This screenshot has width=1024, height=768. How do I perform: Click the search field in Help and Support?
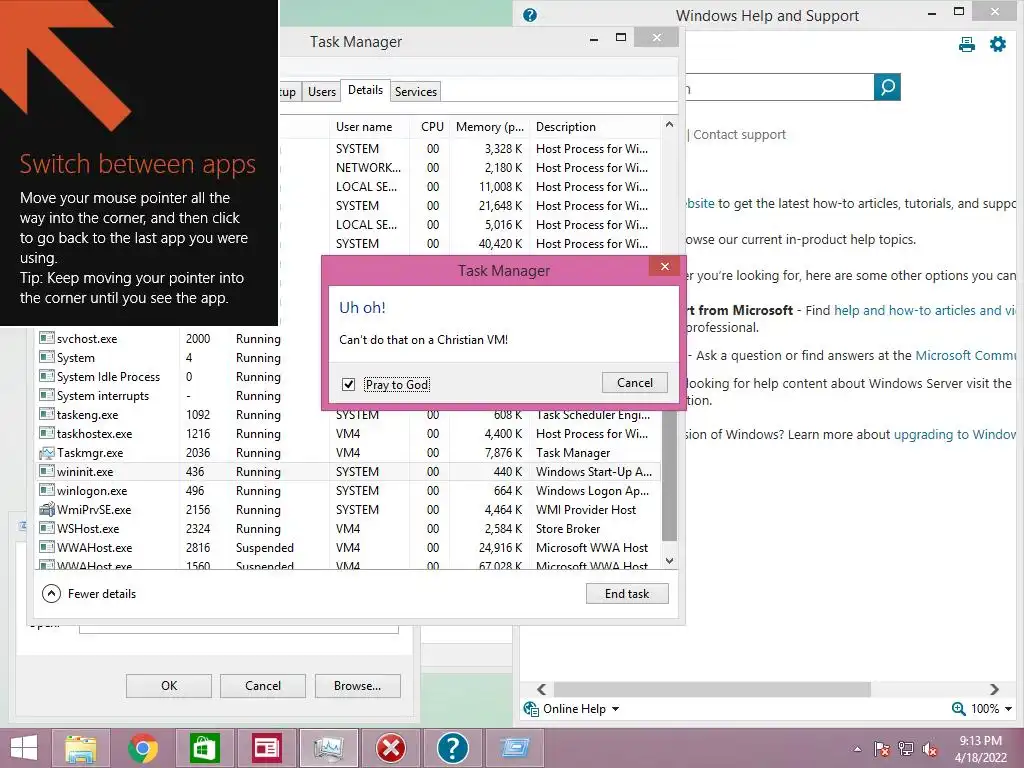click(778, 87)
